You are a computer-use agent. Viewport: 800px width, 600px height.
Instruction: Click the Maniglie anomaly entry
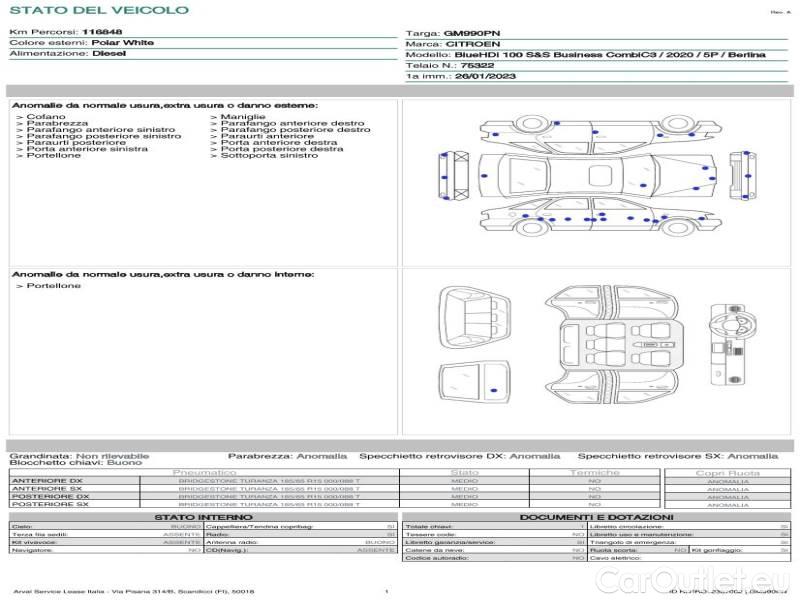click(x=243, y=117)
